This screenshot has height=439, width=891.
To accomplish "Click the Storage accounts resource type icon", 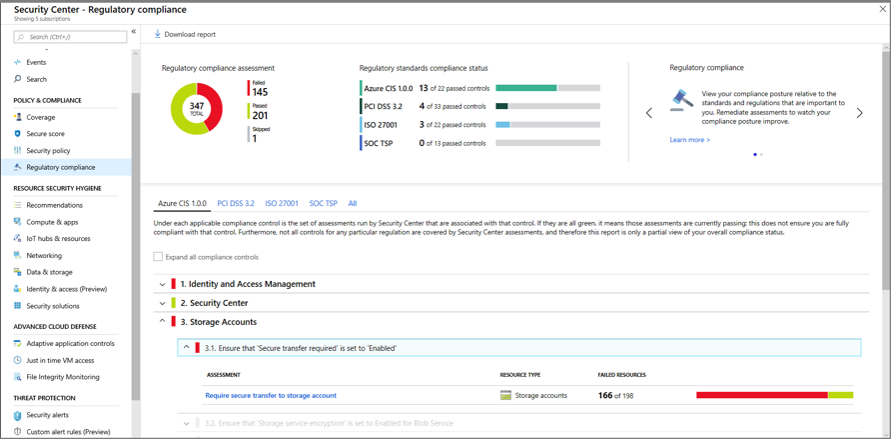I will click(505, 395).
